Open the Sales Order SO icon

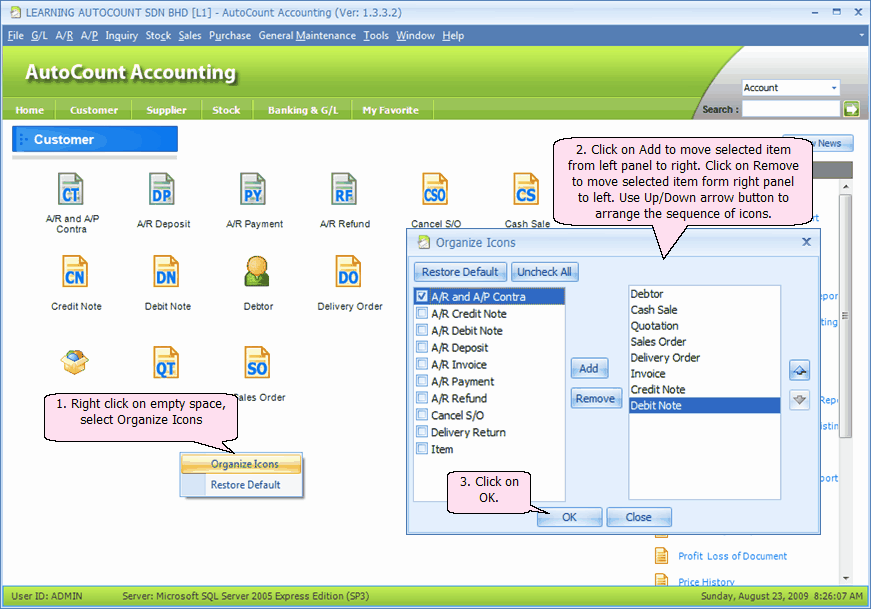257,362
